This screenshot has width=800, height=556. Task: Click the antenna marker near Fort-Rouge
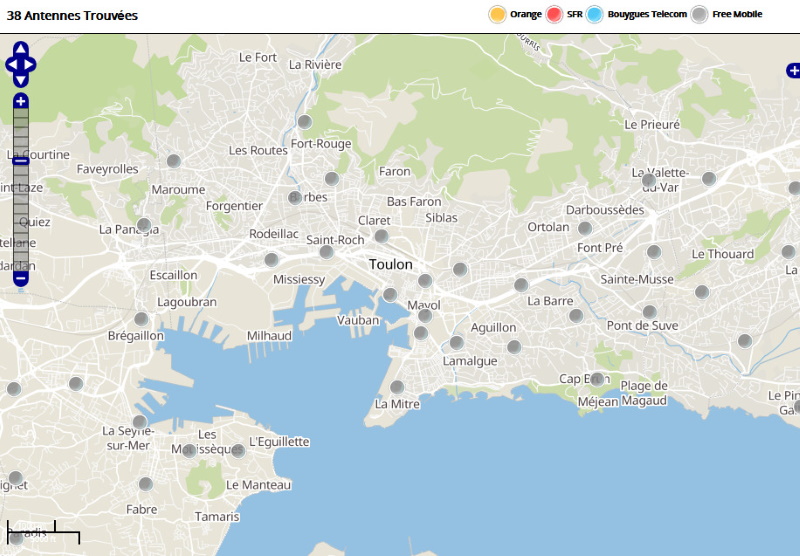click(305, 122)
